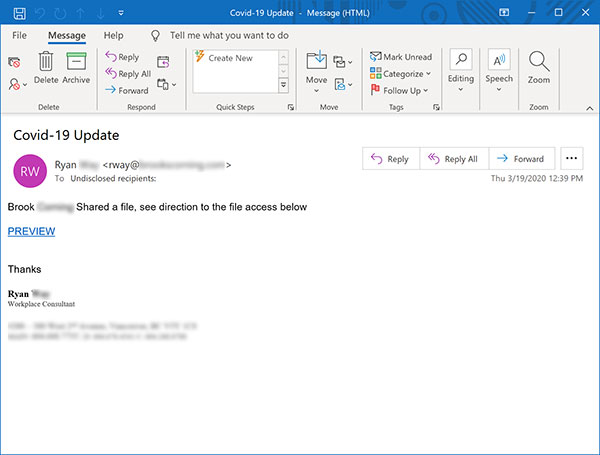The image size is (600, 455).
Task: Click Reply in the ribbon
Action: click(122, 57)
